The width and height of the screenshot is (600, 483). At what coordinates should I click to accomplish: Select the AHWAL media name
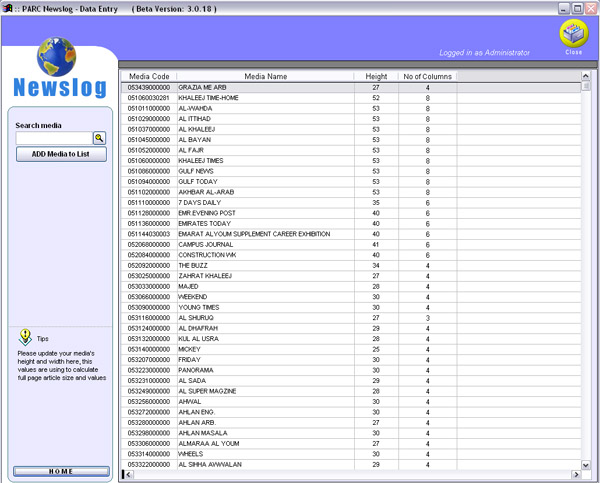190,401
